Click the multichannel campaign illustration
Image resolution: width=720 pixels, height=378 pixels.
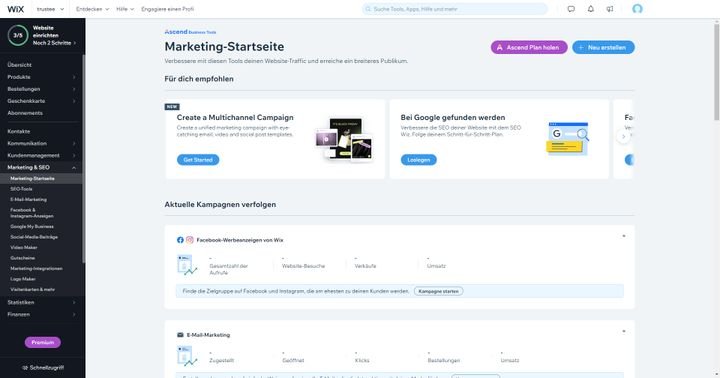pyautogui.click(x=344, y=139)
